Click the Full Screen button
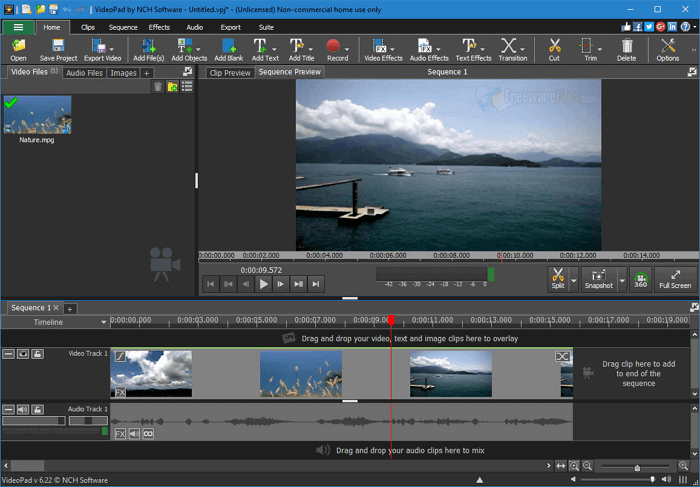The image size is (700, 487). point(675,279)
